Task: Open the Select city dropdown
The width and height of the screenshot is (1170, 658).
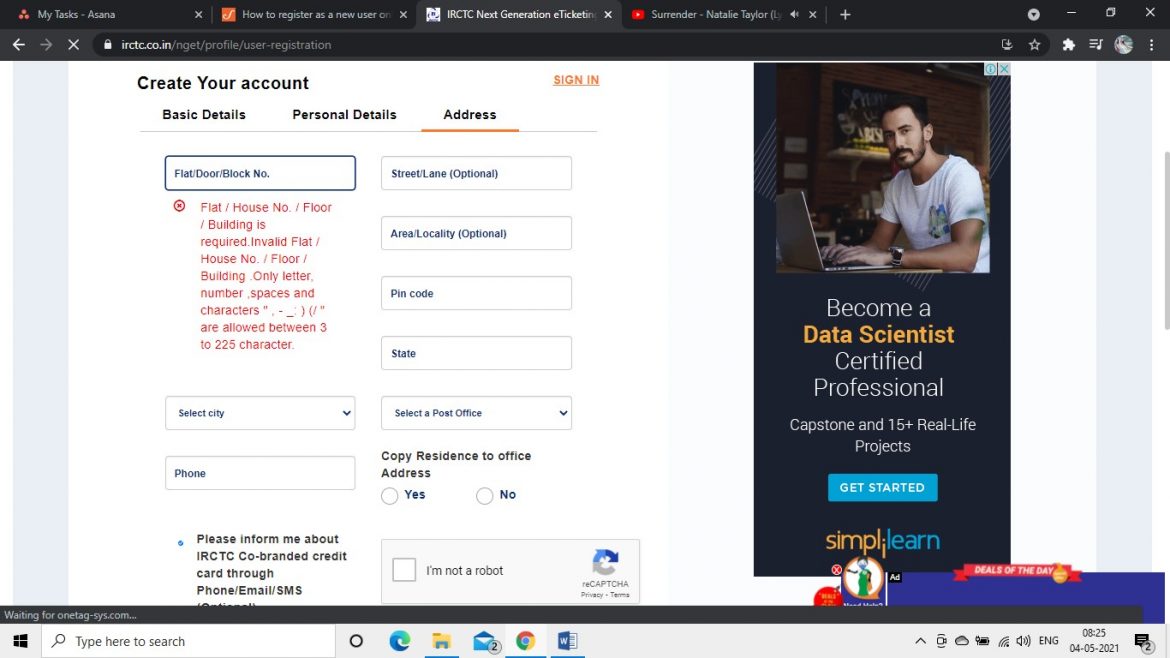Action: pos(260,413)
